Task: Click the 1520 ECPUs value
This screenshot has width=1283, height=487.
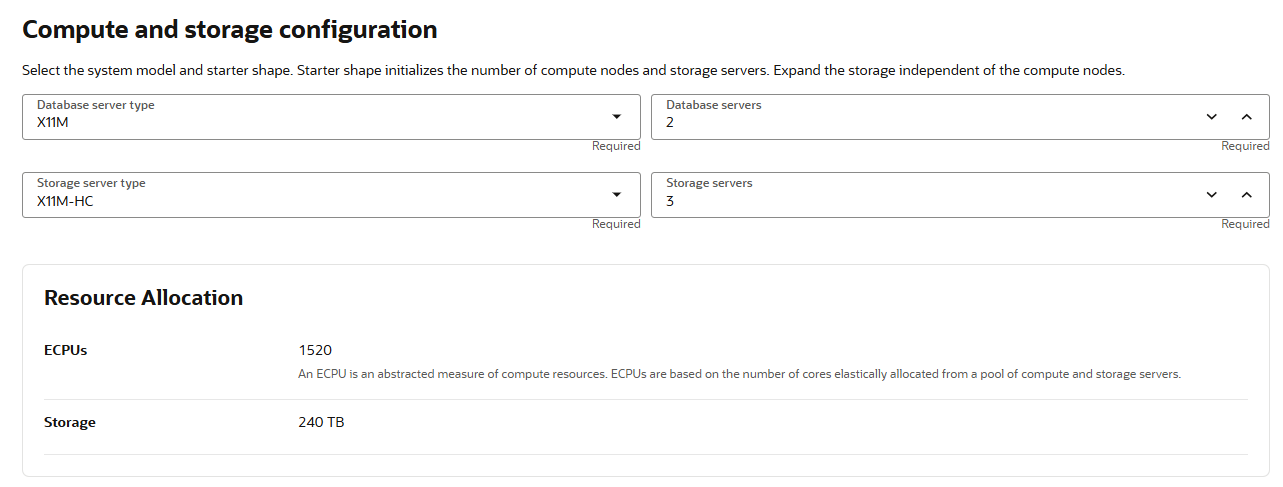Action: pyautogui.click(x=315, y=350)
